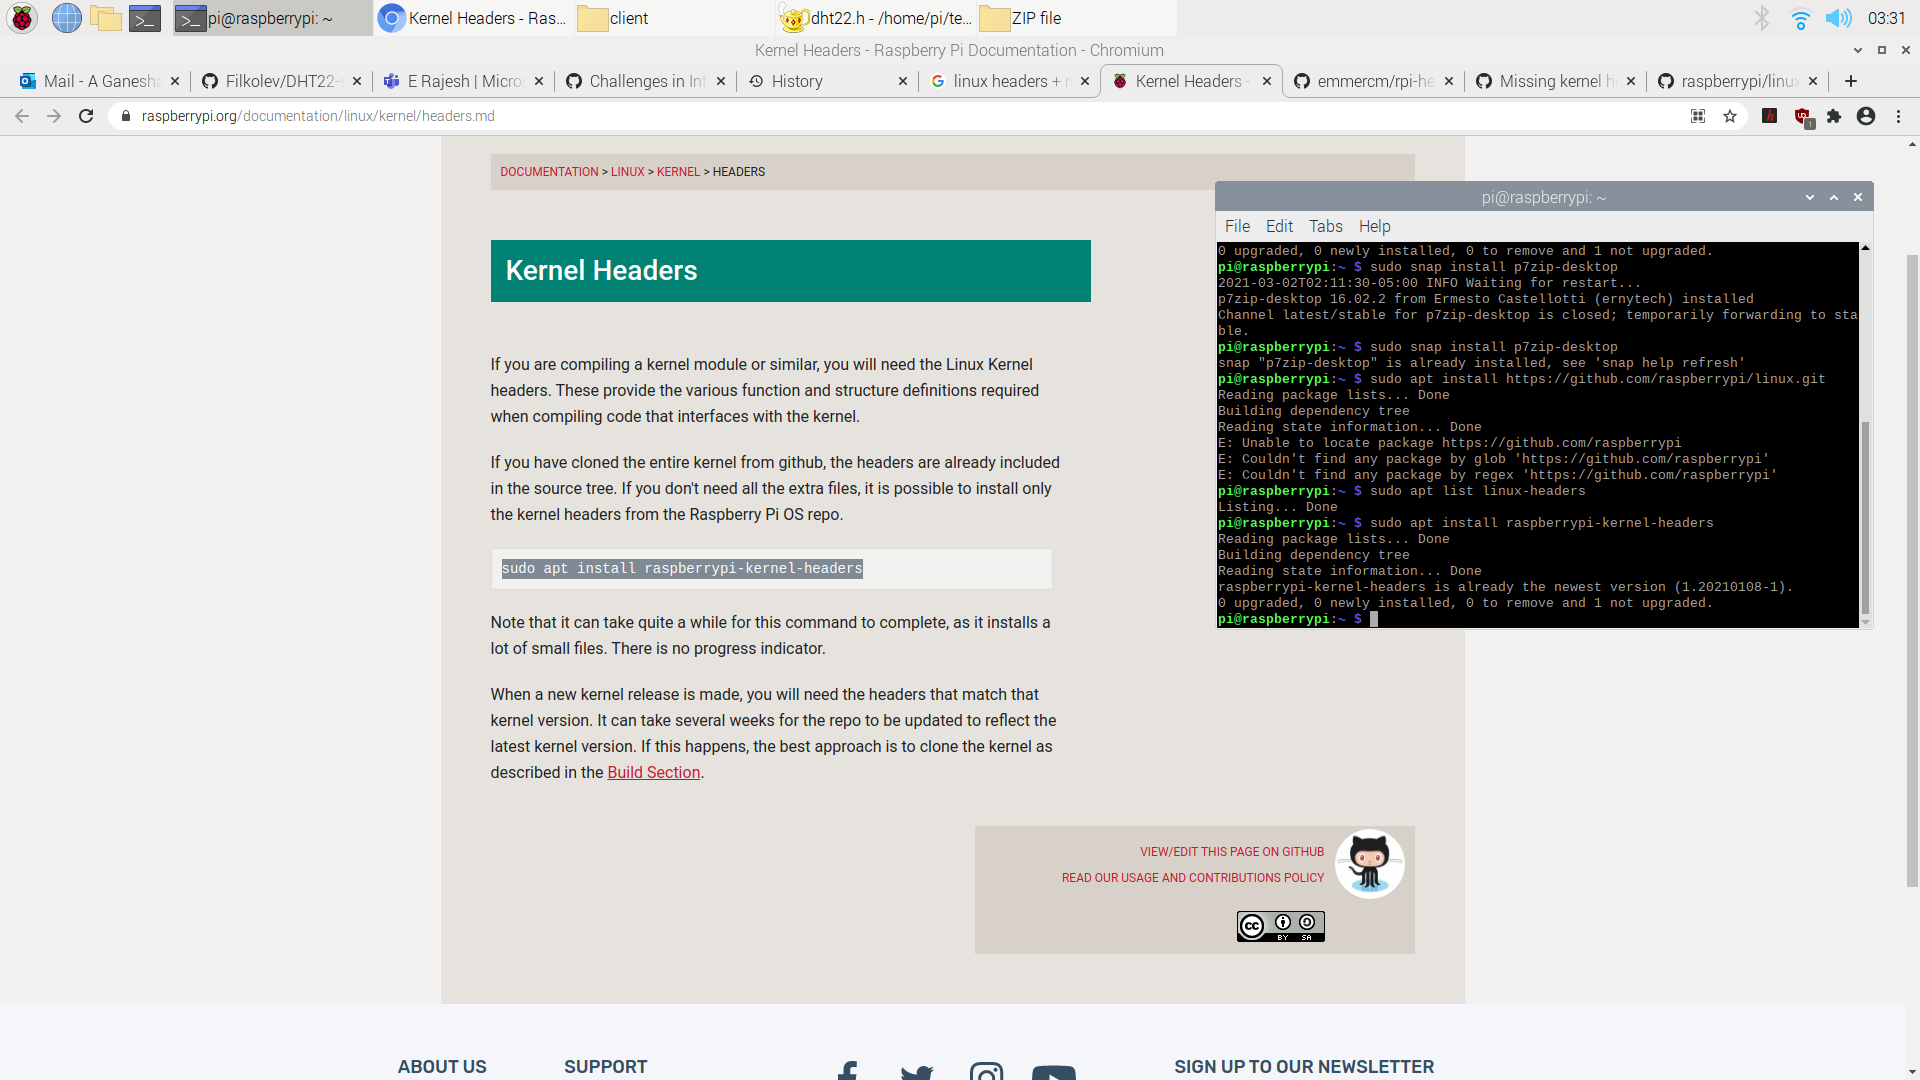Launch terminal from taskbar launcher icon
This screenshot has height=1080, width=1920.
[x=145, y=18]
